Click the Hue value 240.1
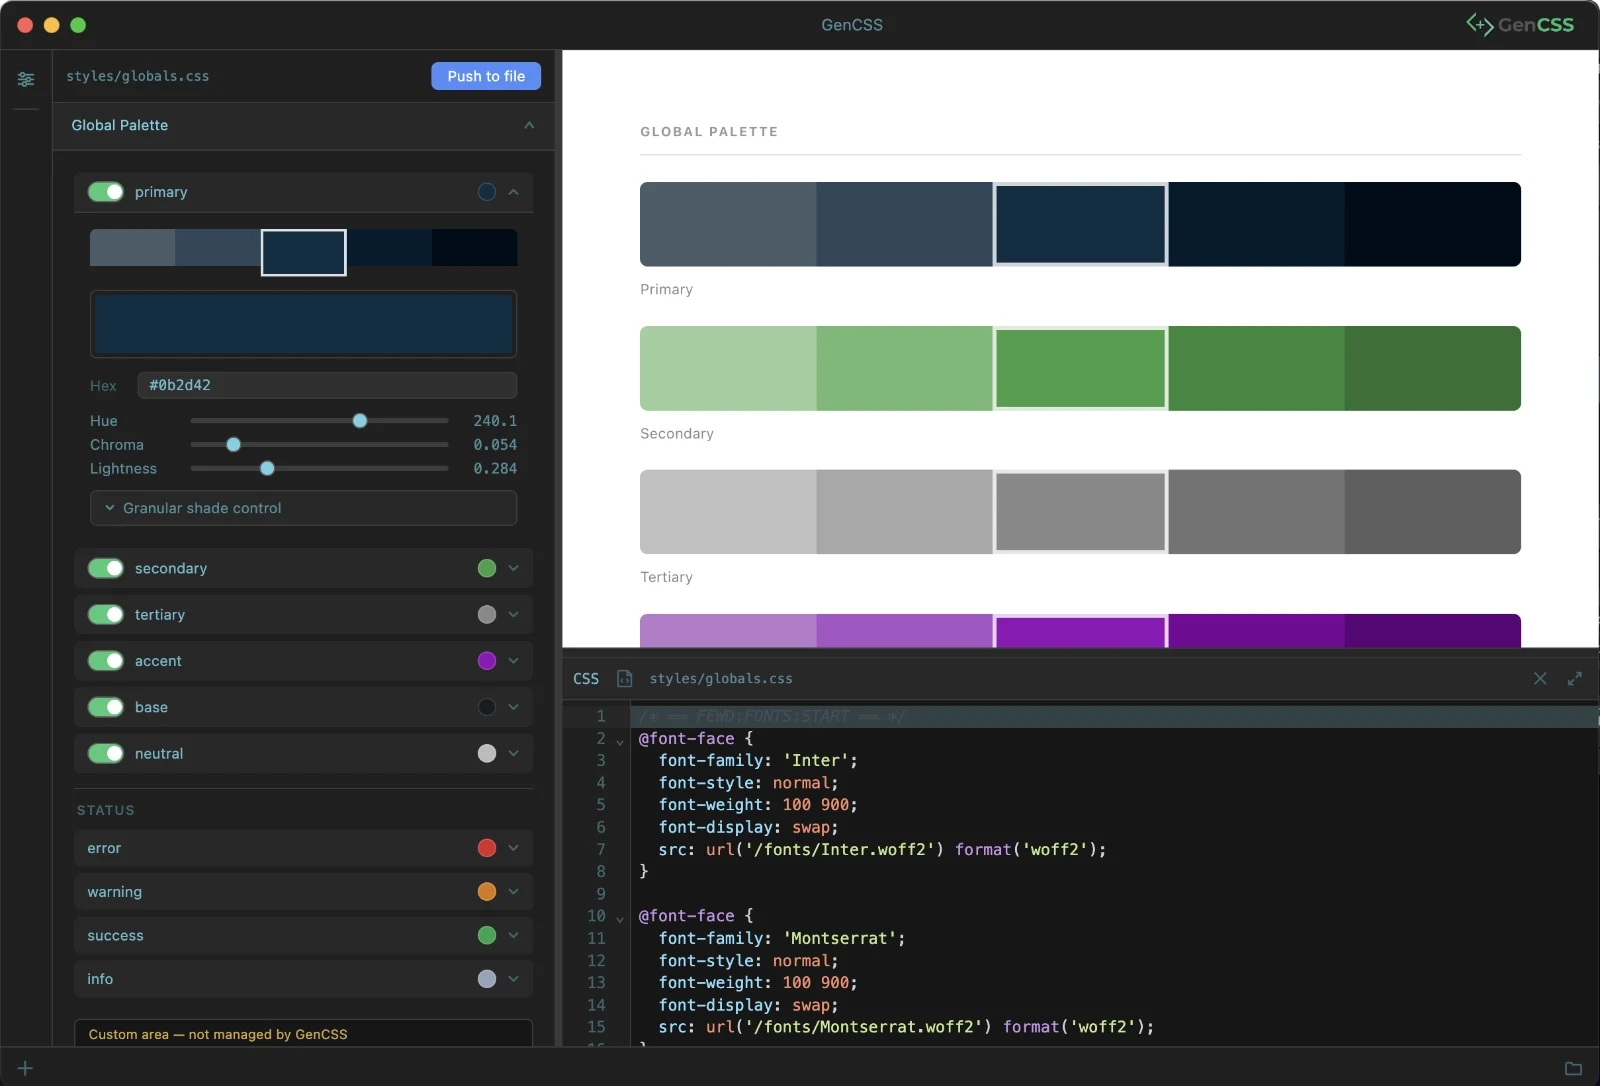 point(495,421)
